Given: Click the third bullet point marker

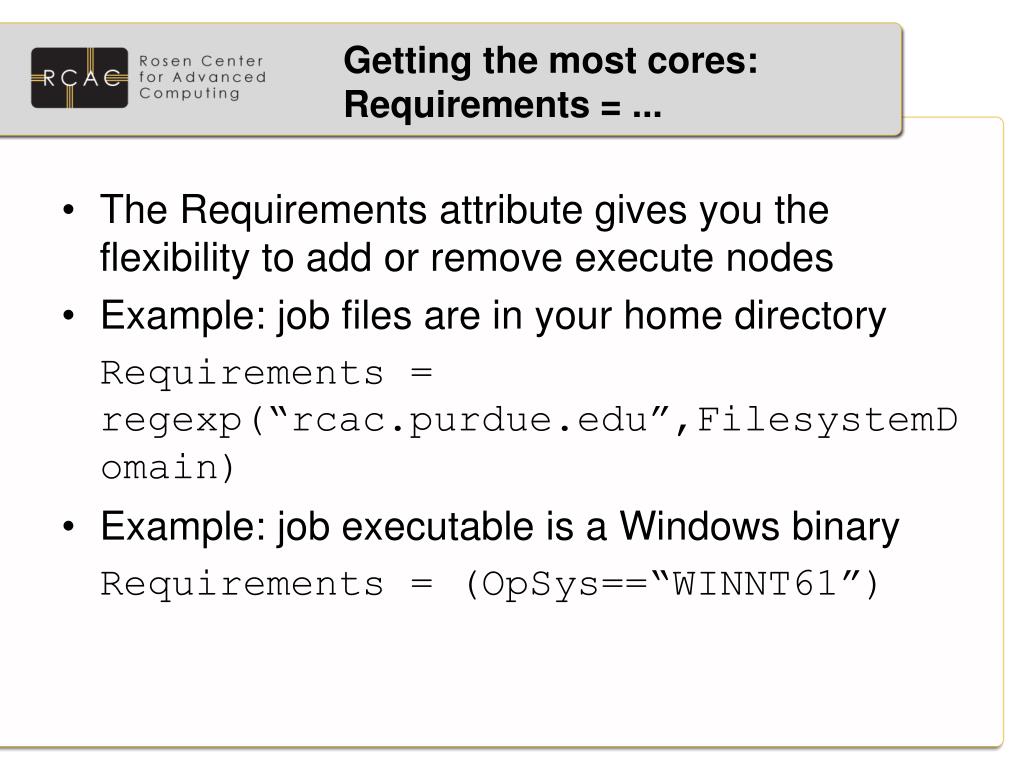Looking at the screenshot, I should click(x=69, y=527).
